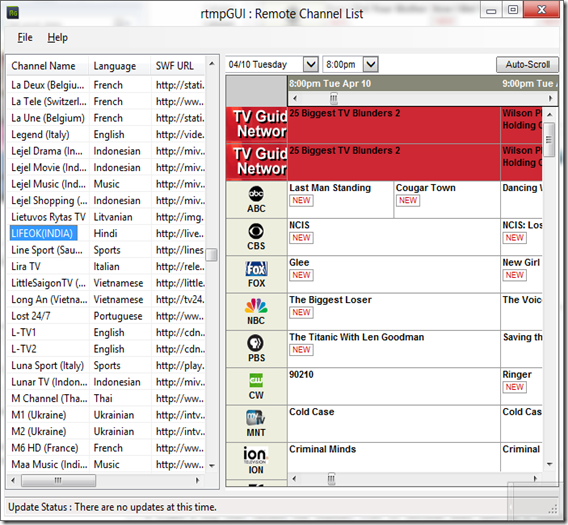Click the rtmpGUI app icon in title bar

pyautogui.click(x=13, y=13)
